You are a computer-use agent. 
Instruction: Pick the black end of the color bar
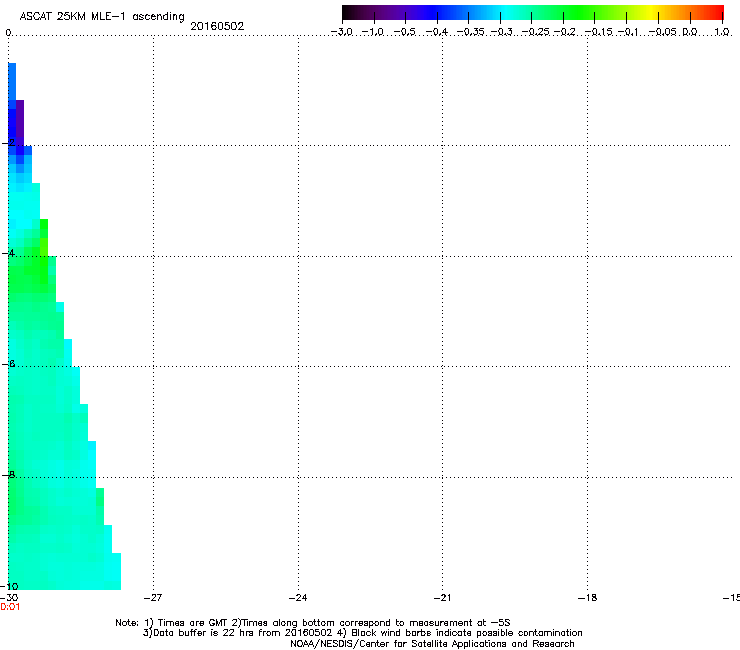[349, 13]
